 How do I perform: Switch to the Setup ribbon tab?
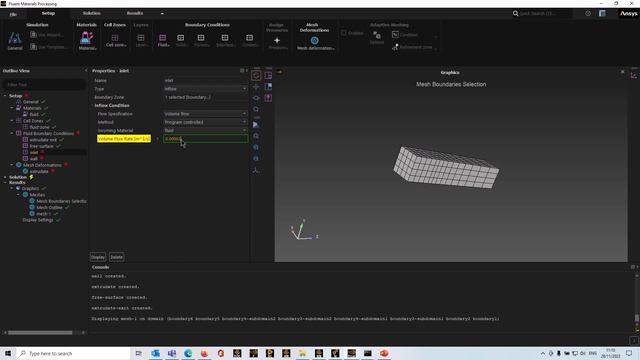(x=48, y=13)
